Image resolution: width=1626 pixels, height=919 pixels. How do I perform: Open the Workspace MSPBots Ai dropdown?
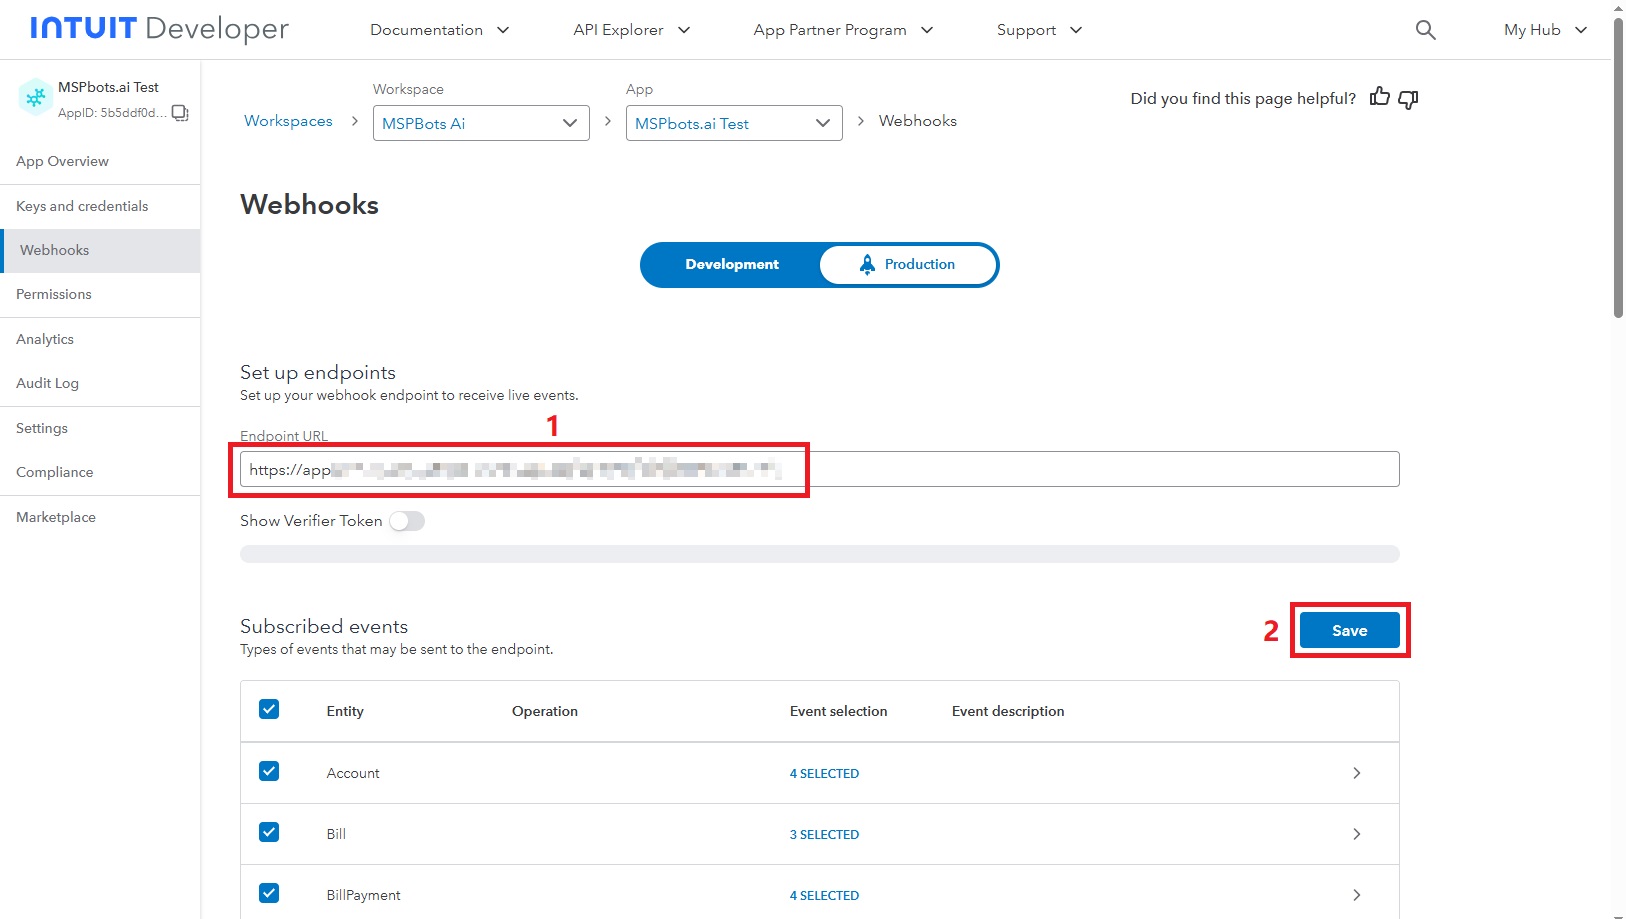click(x=481, y=123)
